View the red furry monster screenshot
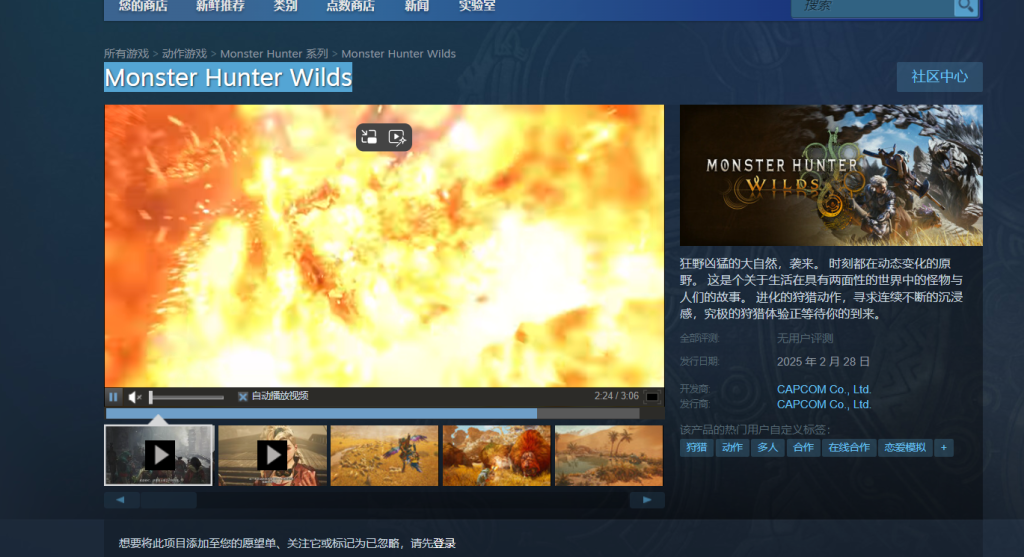 pos(496,455)
